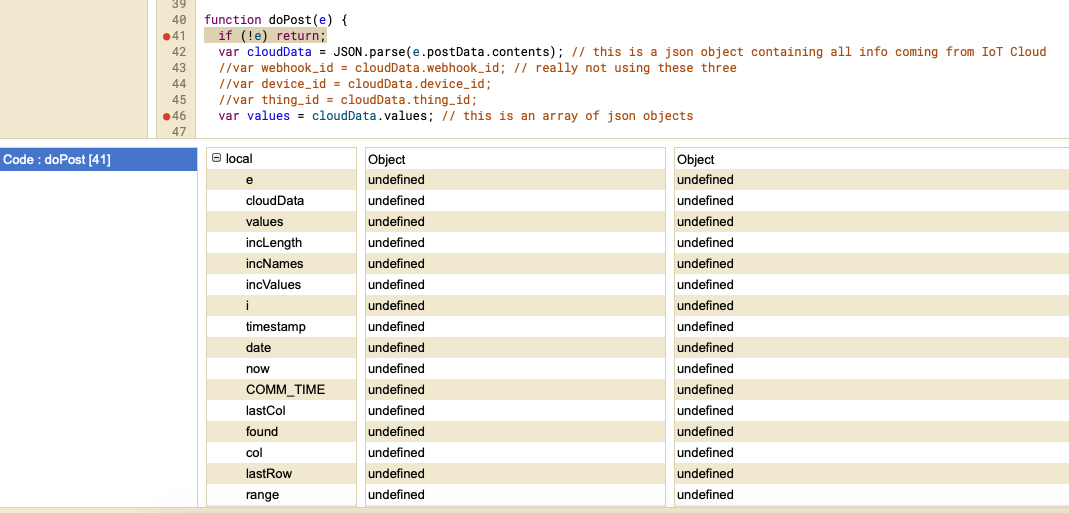This screenshot has width=1069, height=513.
Task: Remove the breakpoint on line 46
Action: [x=167, y=116]
